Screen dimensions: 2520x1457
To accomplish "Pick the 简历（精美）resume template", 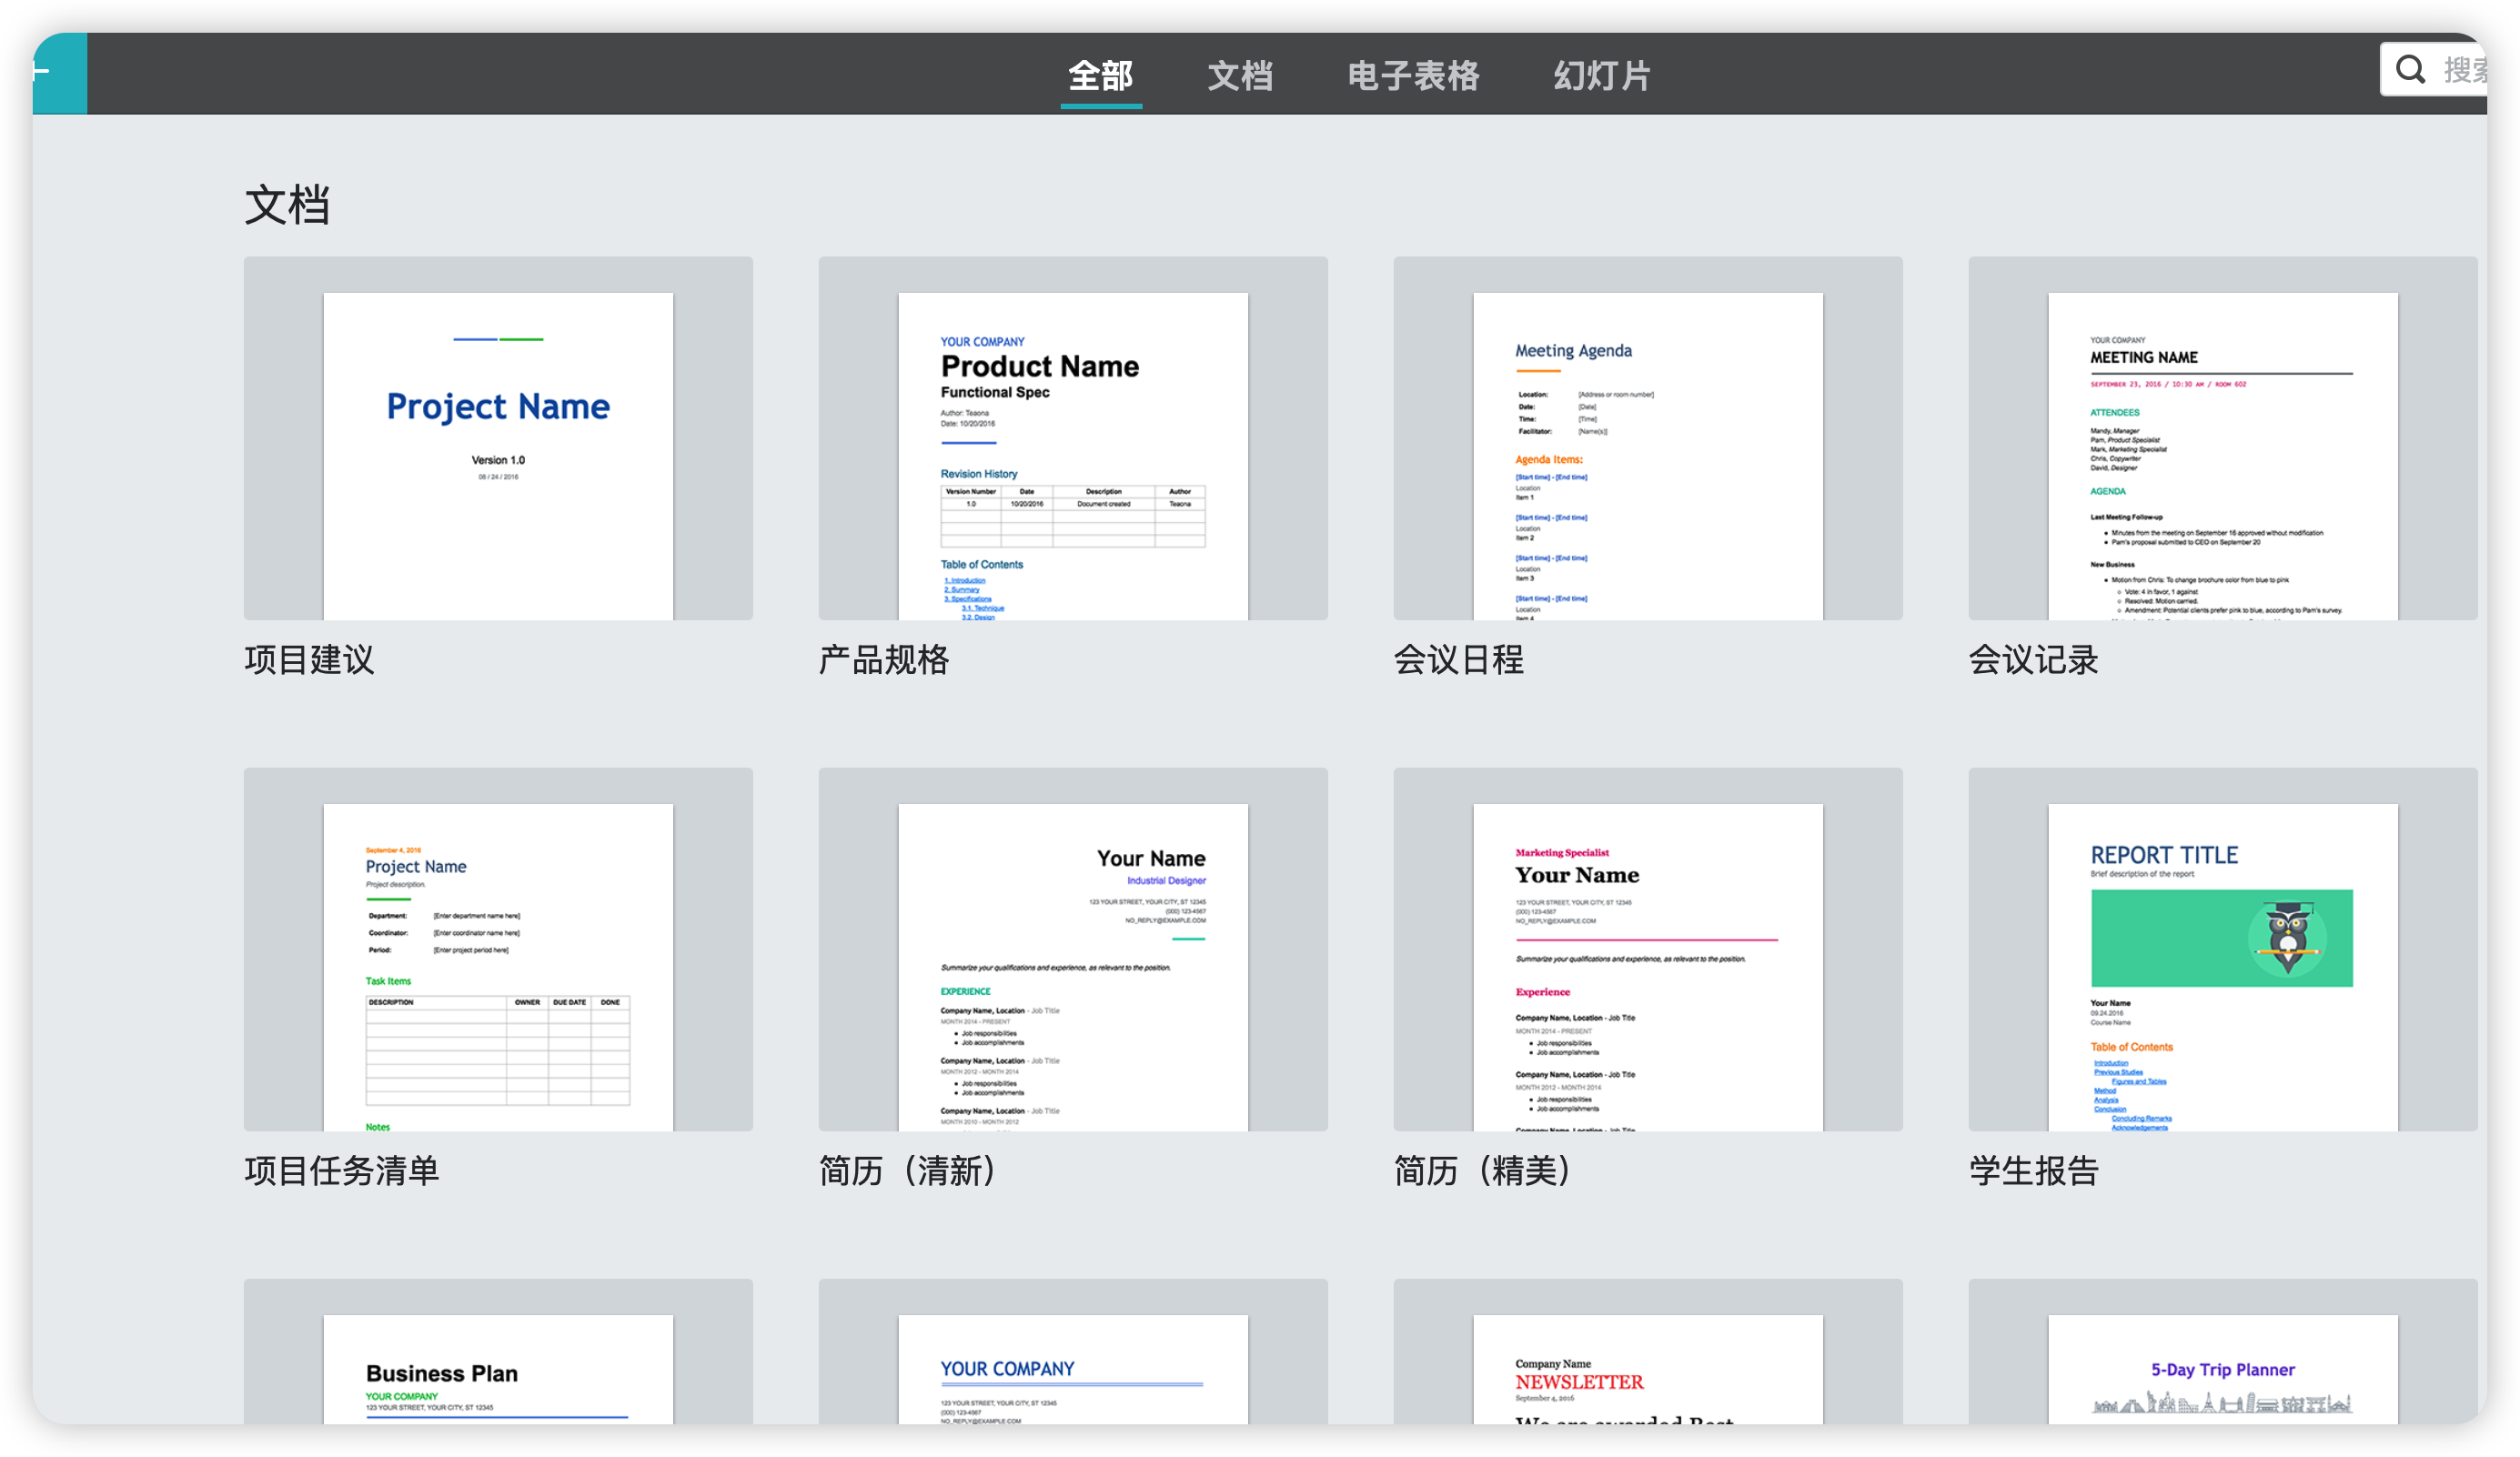I will tap(1647, 949).
